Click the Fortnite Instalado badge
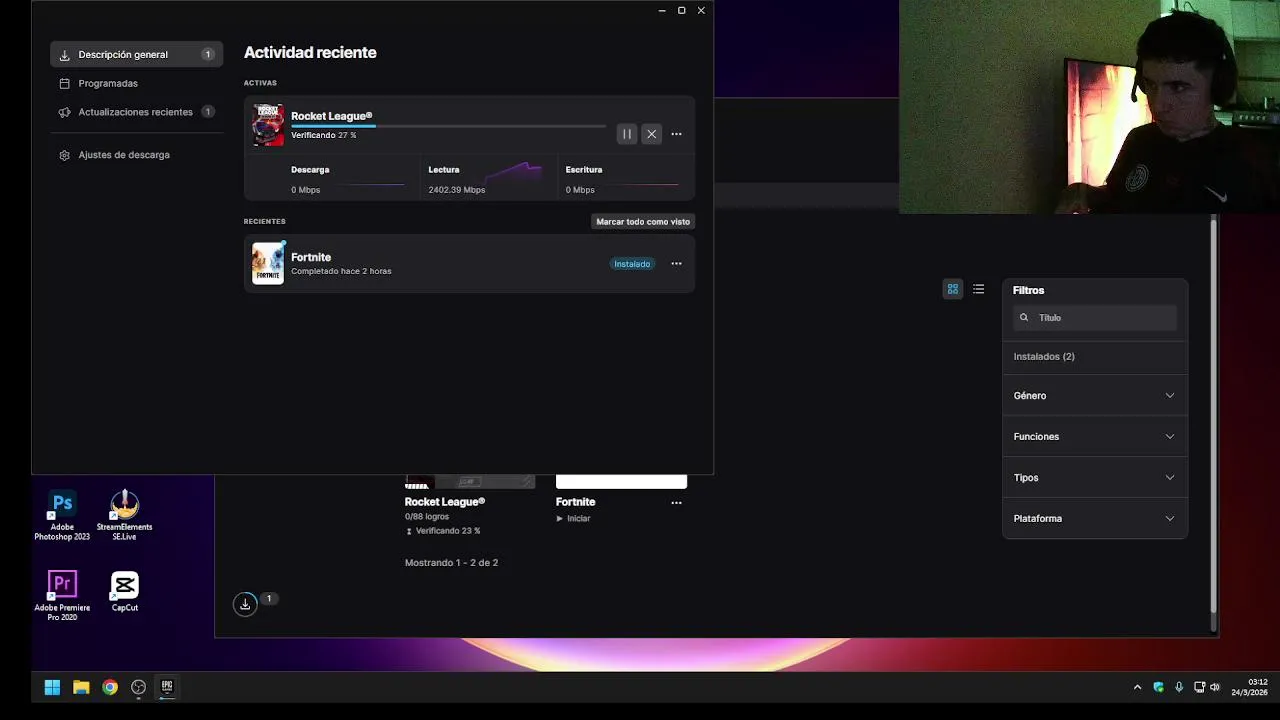Viewport: 1280px width, 720px height. point(632,264)
